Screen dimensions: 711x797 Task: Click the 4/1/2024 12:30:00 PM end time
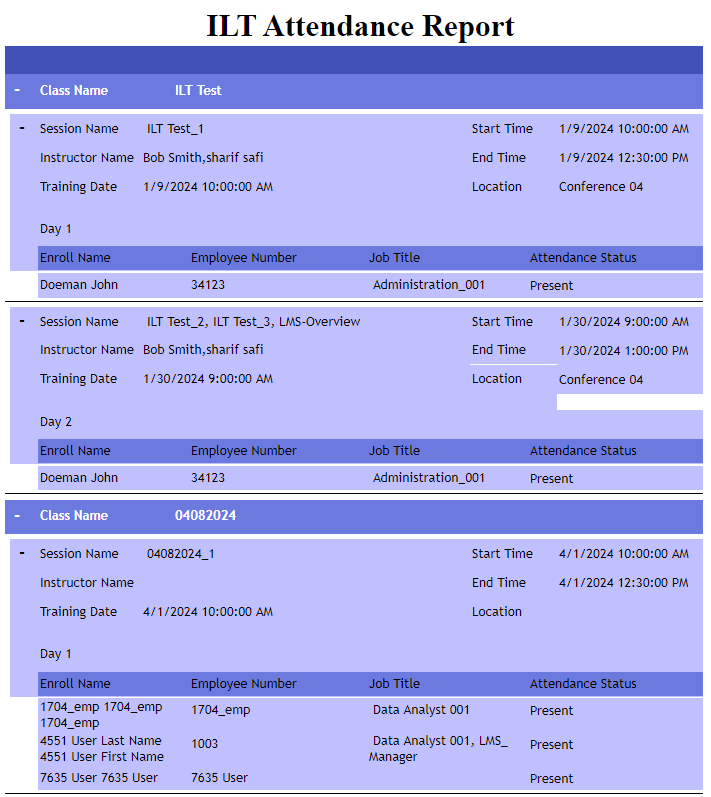tap(623, 583)
